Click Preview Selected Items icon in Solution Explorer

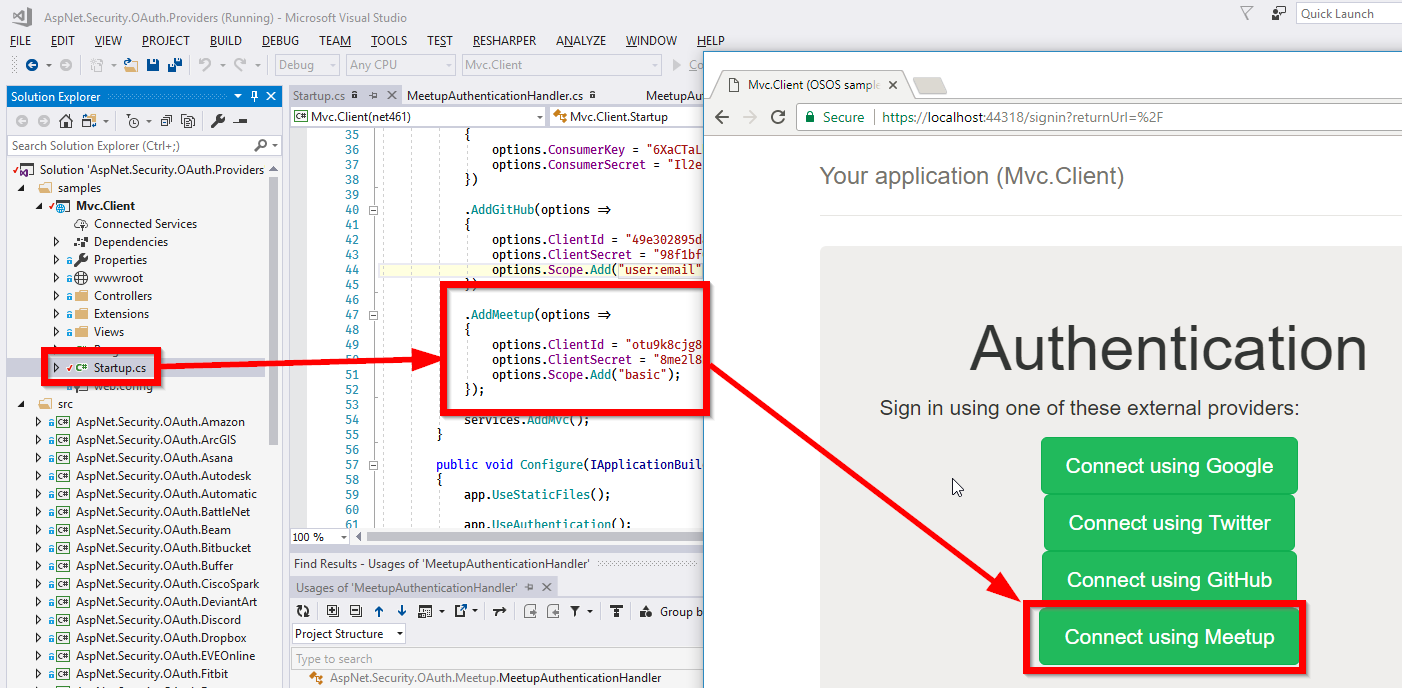(240, 121)
